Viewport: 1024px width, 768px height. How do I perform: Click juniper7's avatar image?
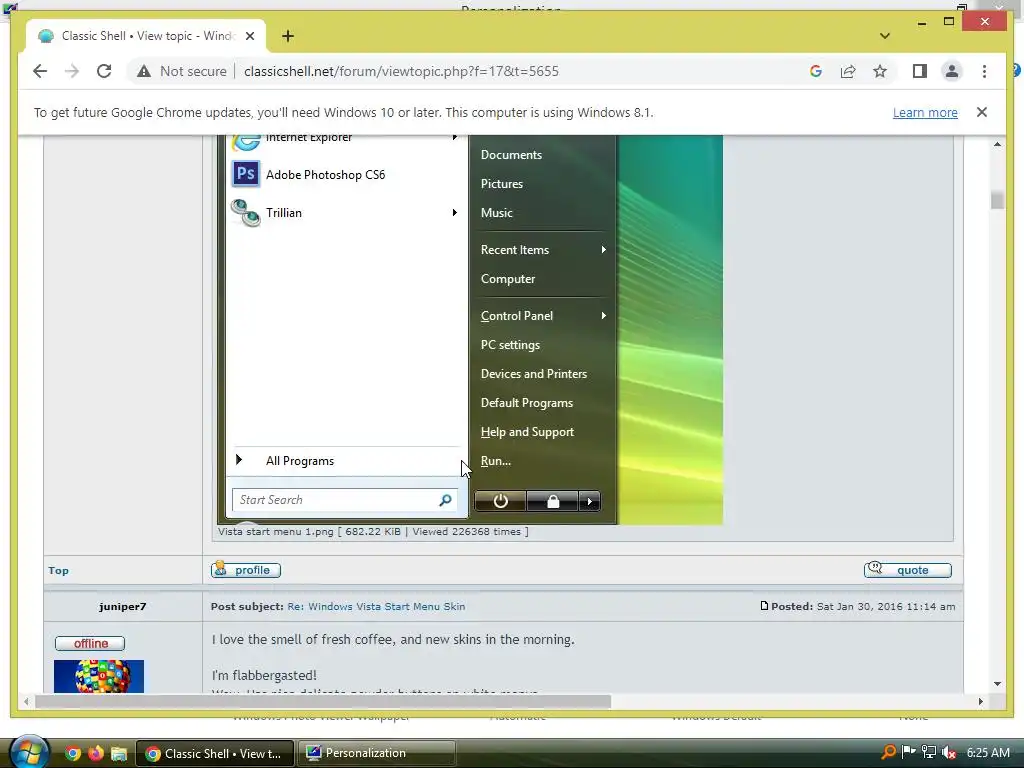(99, 676)
